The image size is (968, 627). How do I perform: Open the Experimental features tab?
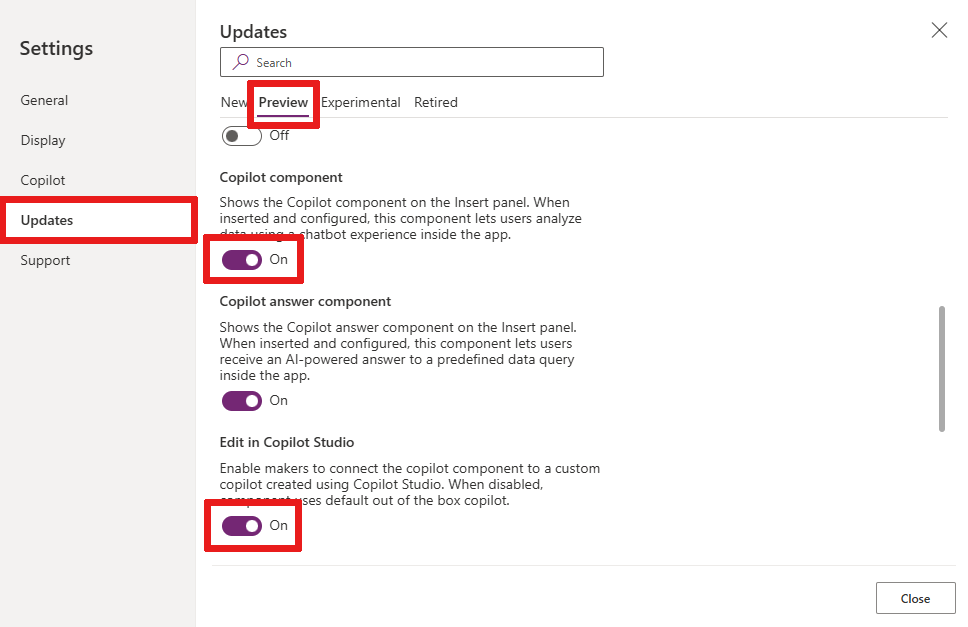point(360,102)
